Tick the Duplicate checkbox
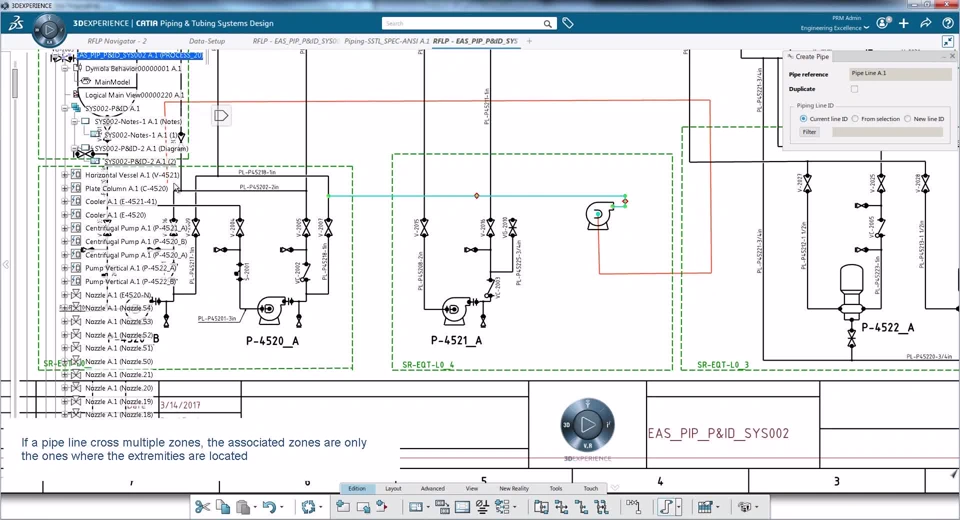 click(855, 89)
